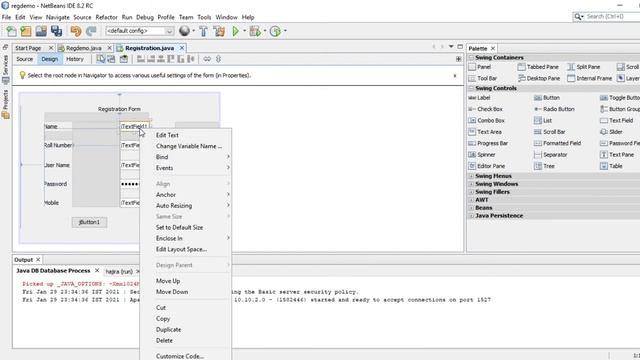Open the editor tabs list dropdown arrow
Image resolution: width=640 pixels, height=360 pixels.
click(x=451, y=47)
